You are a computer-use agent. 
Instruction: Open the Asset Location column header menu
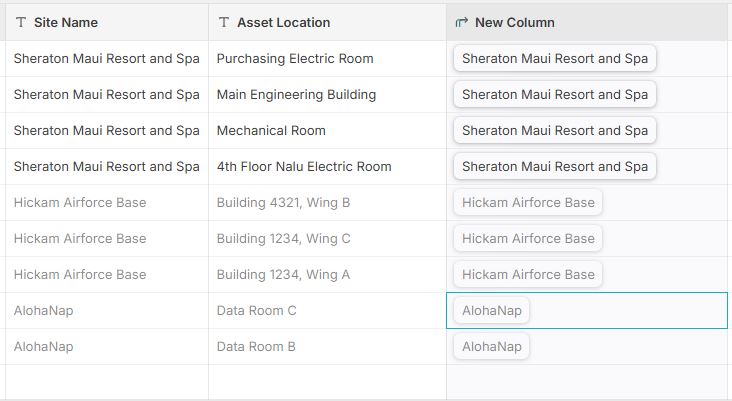(x=327, y=22)
